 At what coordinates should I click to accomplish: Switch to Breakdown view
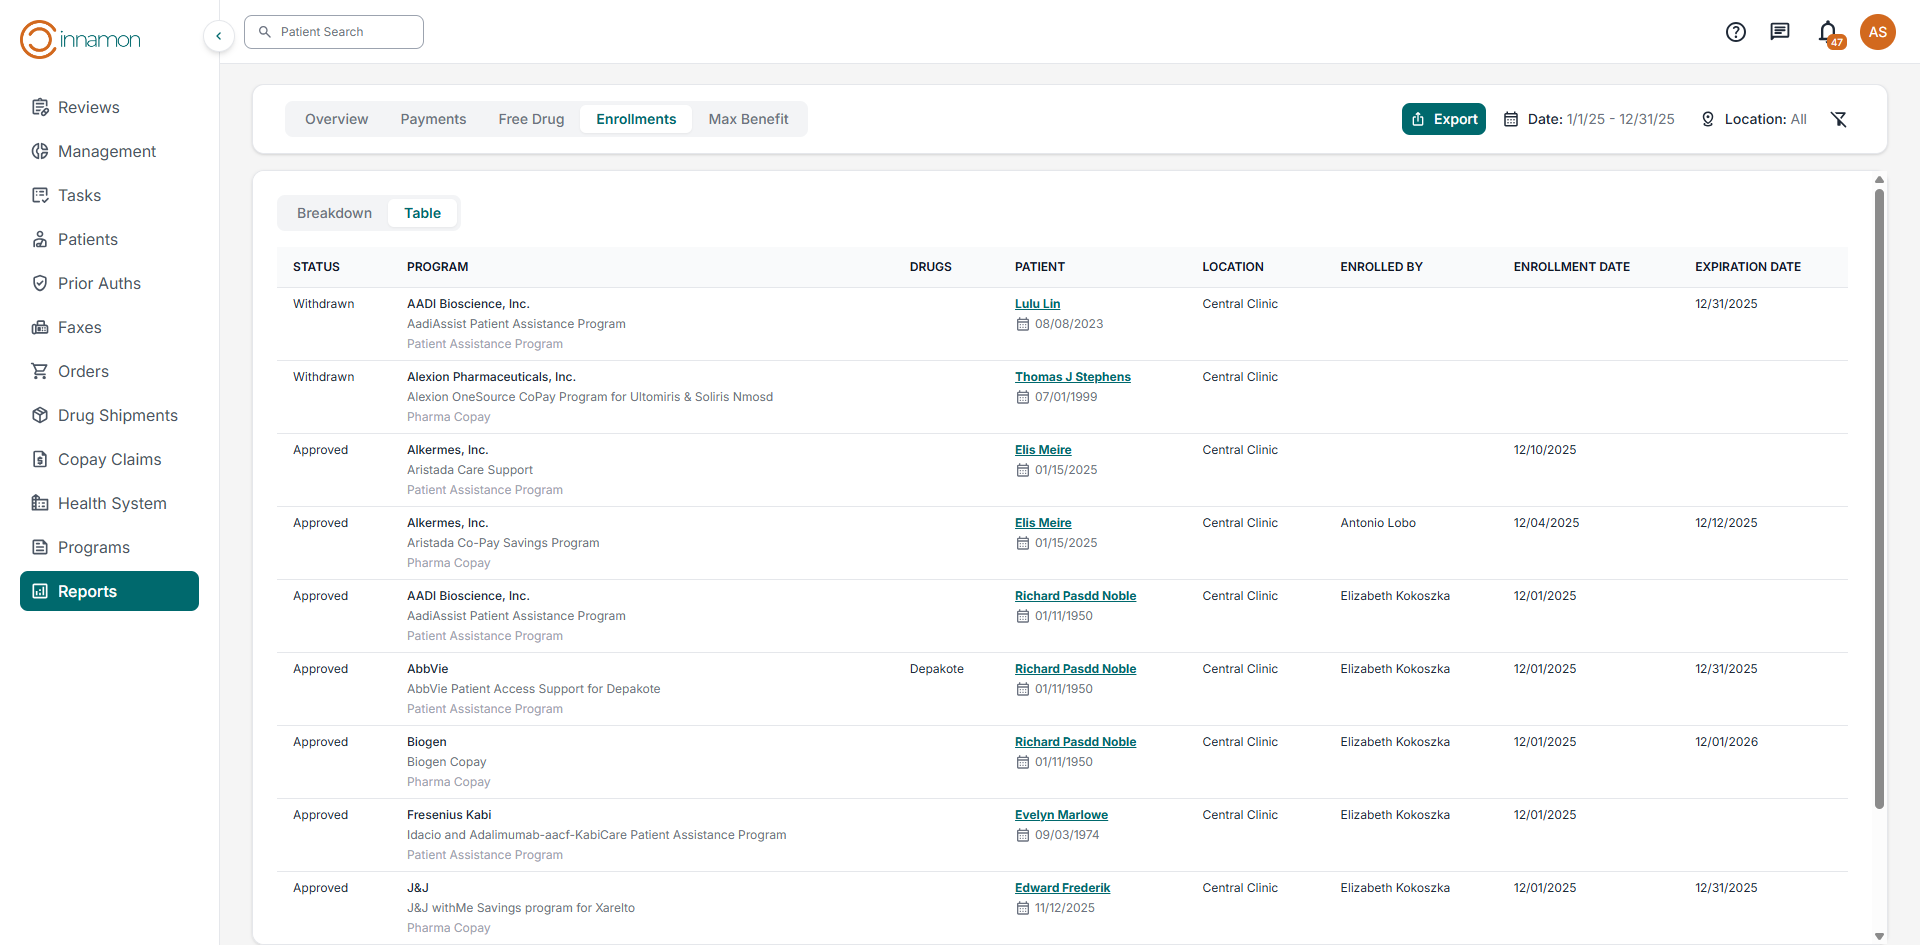[334, 213]
